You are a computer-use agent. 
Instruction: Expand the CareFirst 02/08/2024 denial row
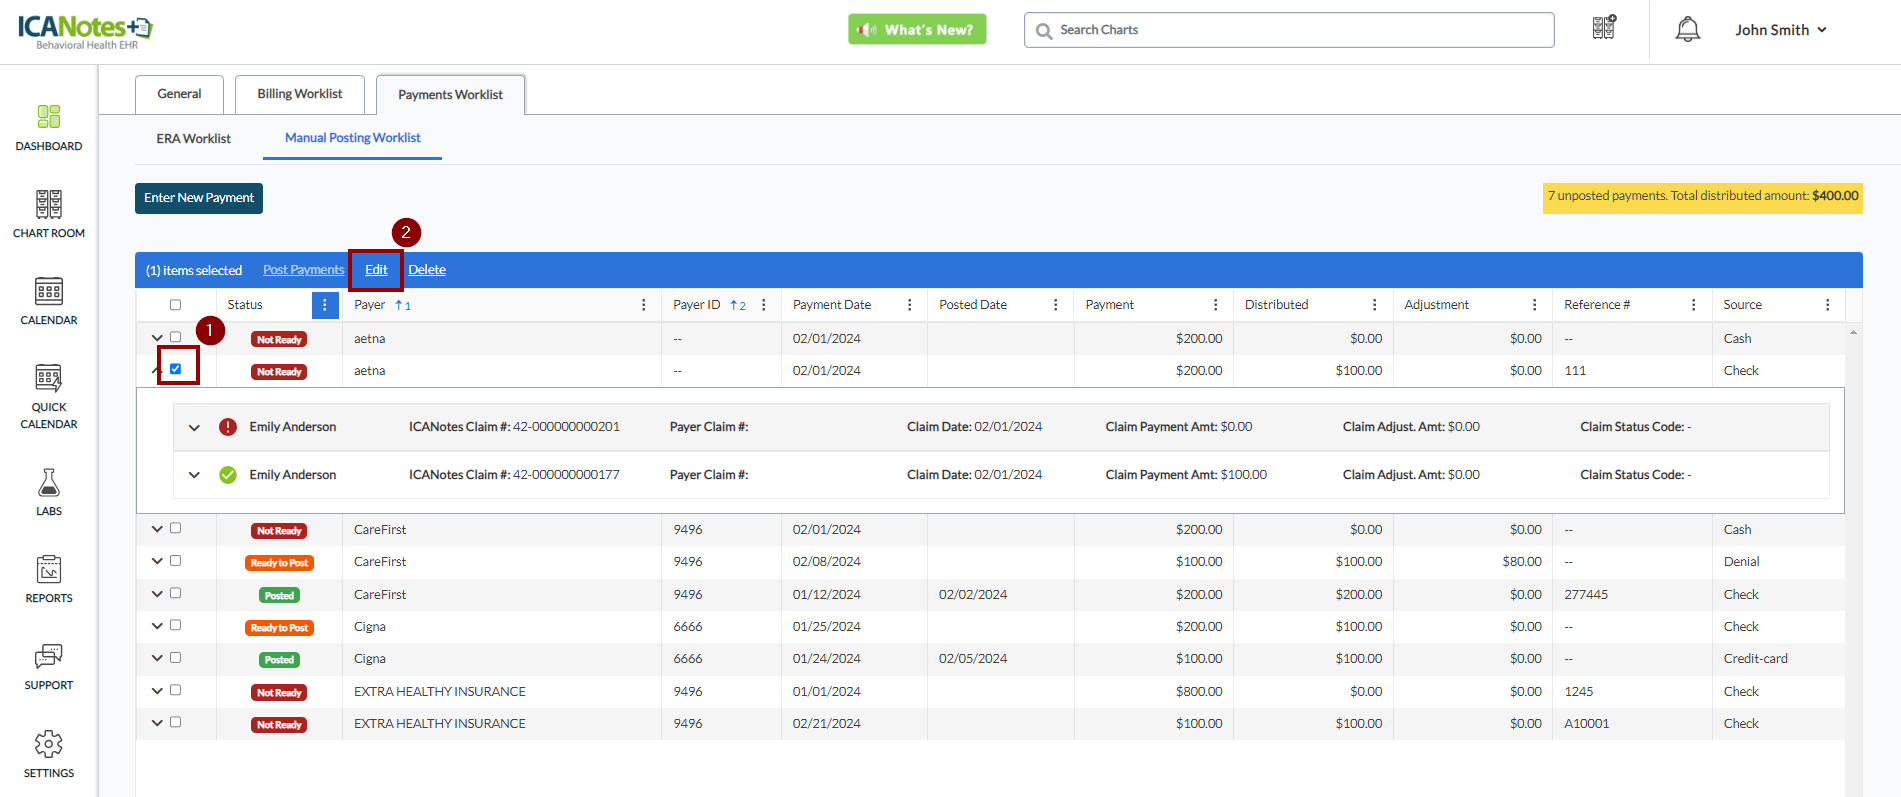157,562
